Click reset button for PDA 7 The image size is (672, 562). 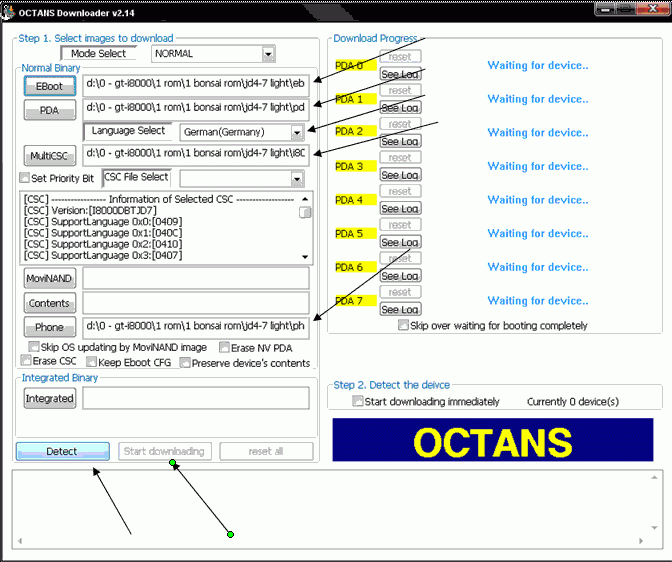click(x=400, y=292)
